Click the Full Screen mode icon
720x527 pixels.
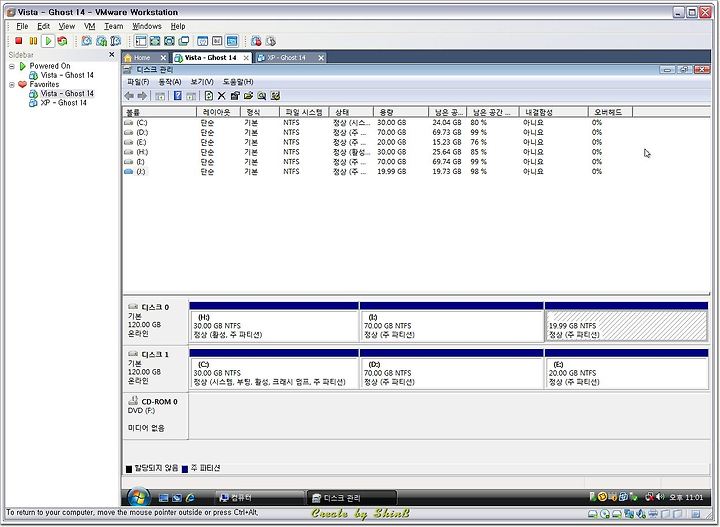click(155, 41)
